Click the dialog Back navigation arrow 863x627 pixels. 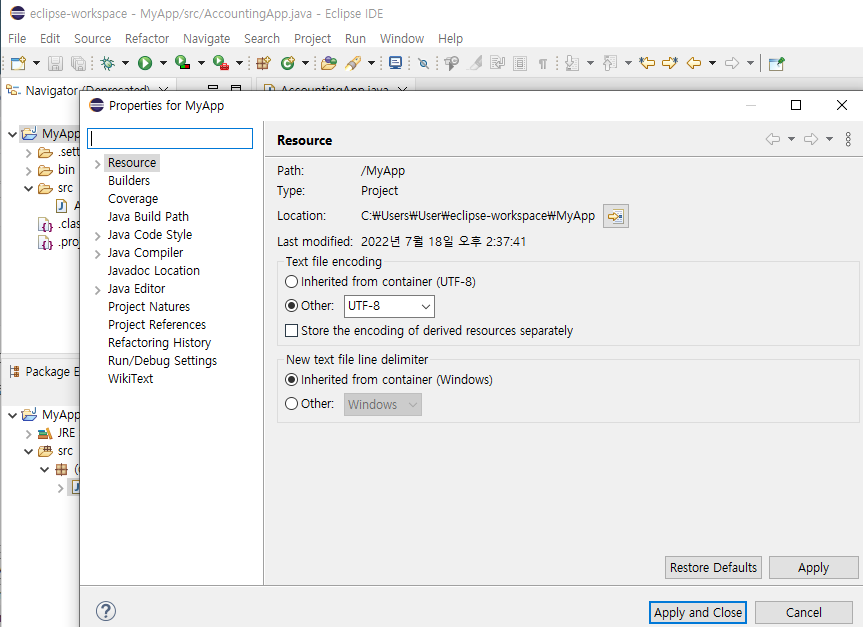[x=773, y=139]
